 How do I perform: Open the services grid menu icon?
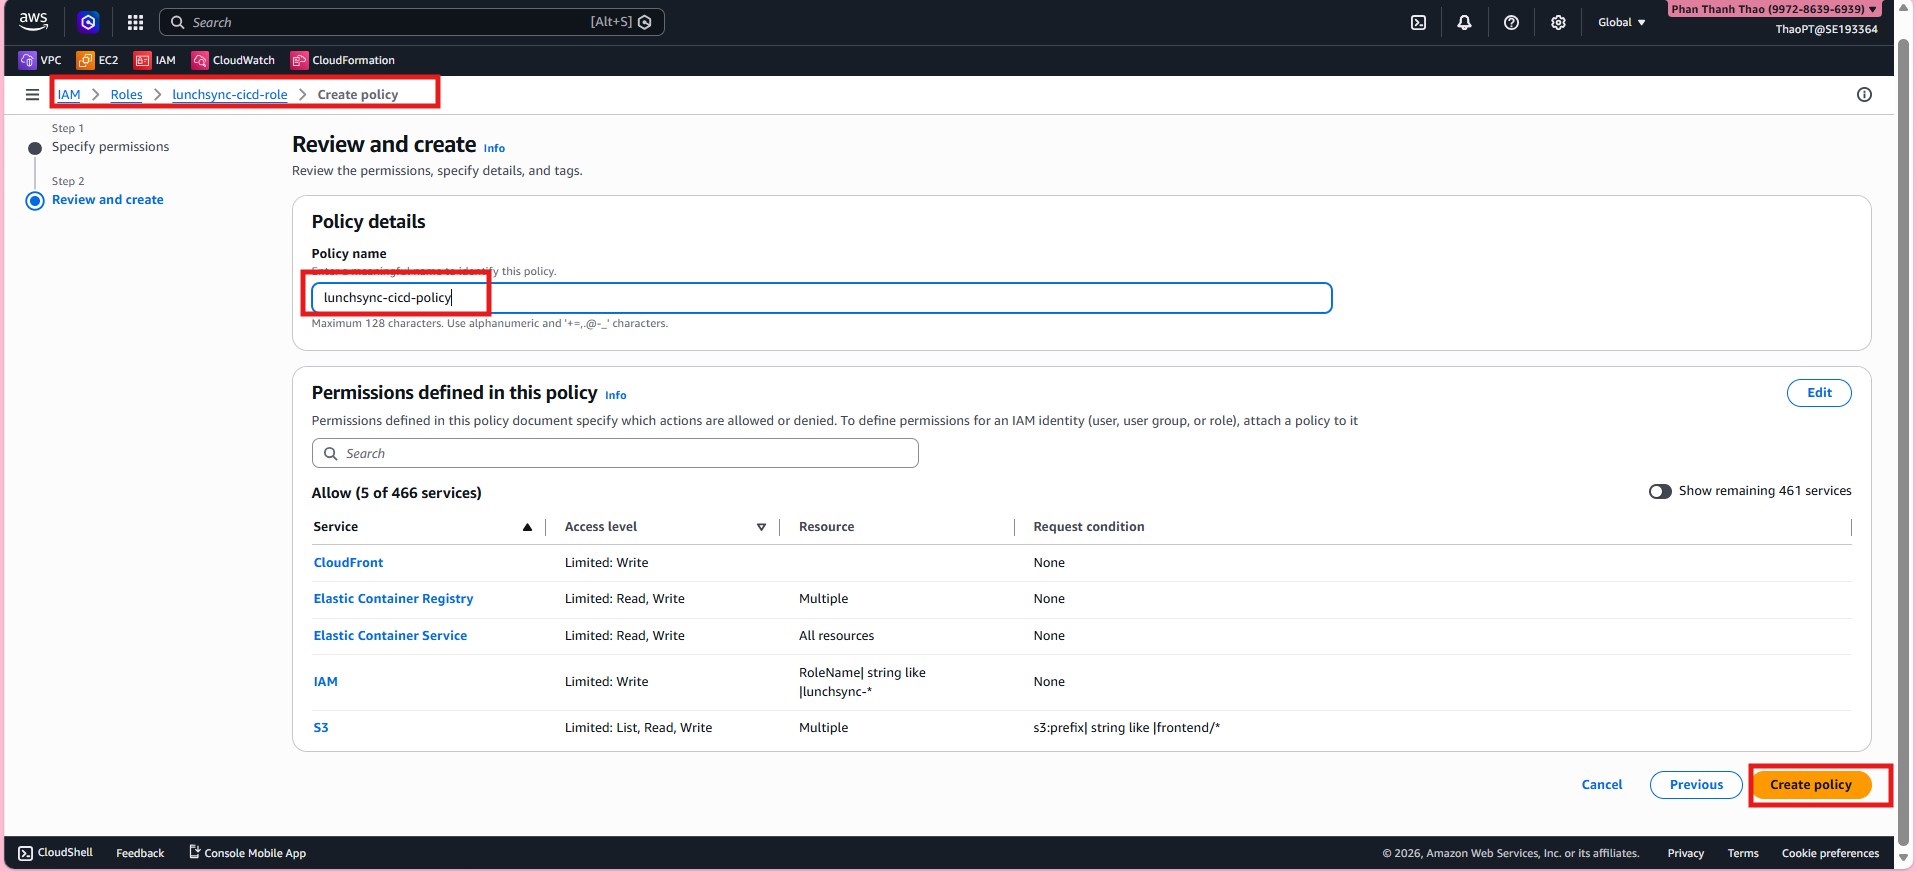click(x=135, y=22)
